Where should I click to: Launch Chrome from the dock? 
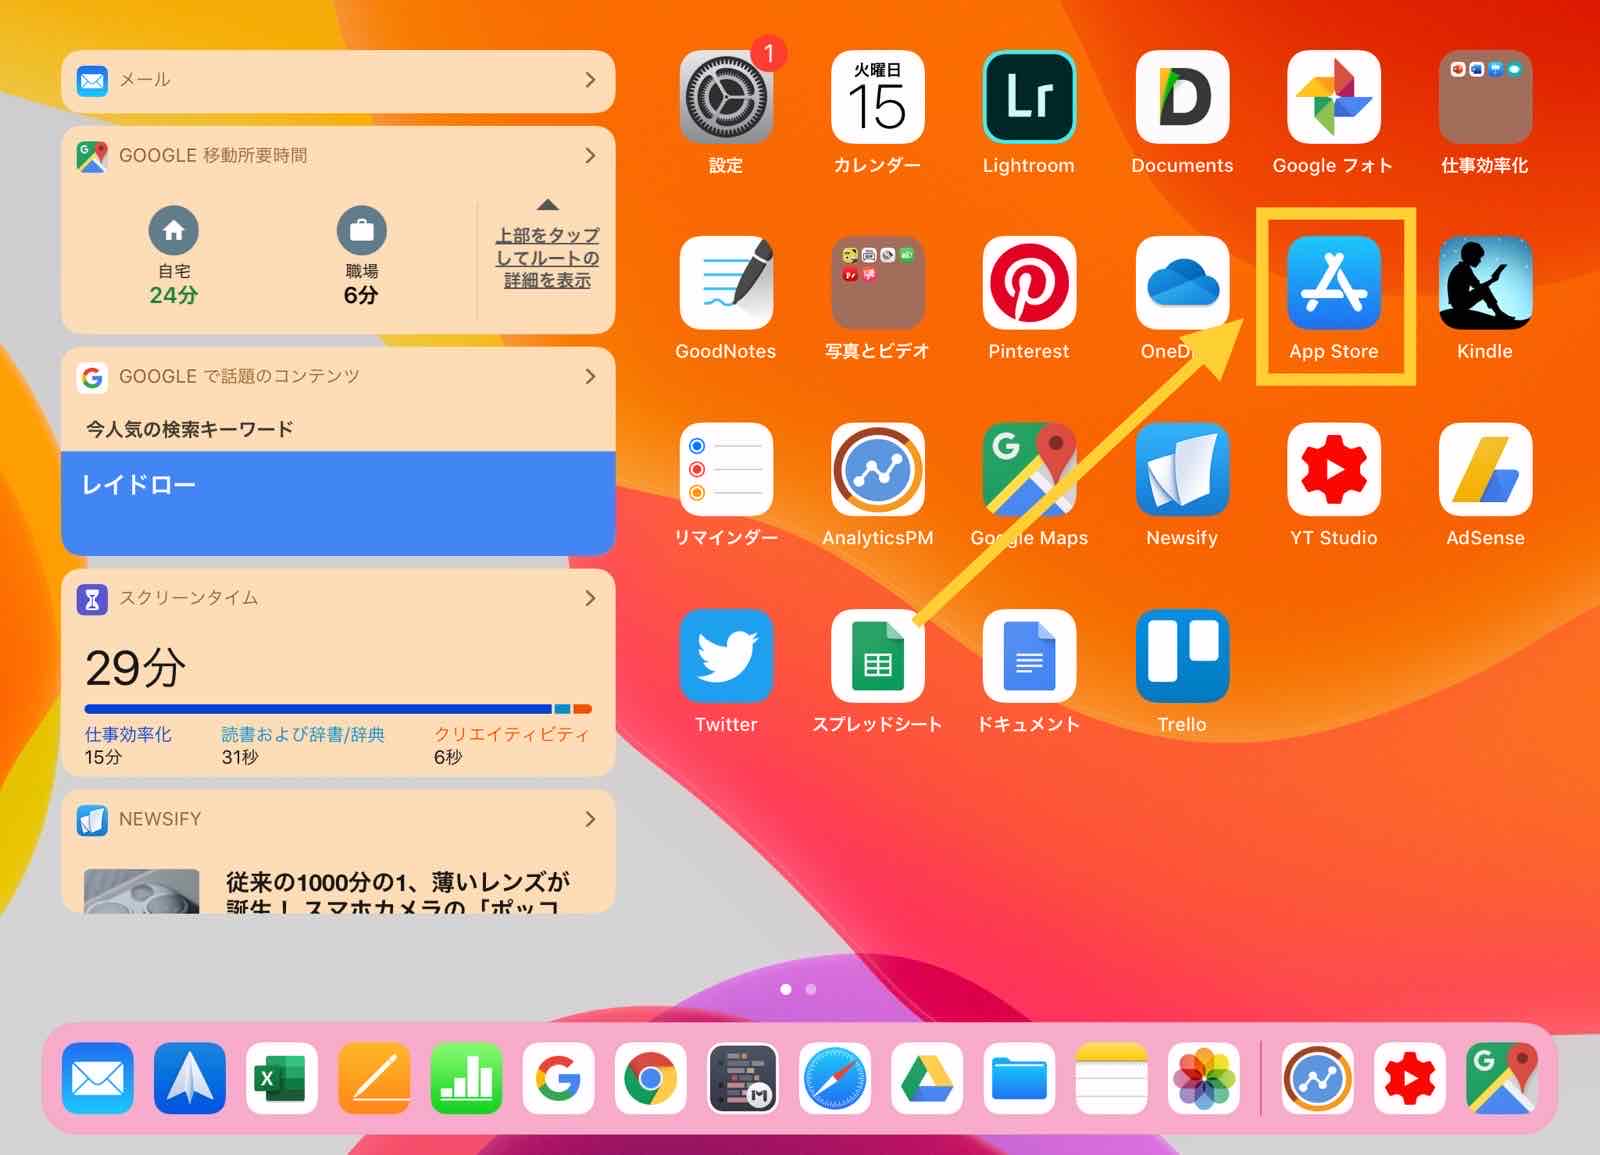click(650, 1078)
